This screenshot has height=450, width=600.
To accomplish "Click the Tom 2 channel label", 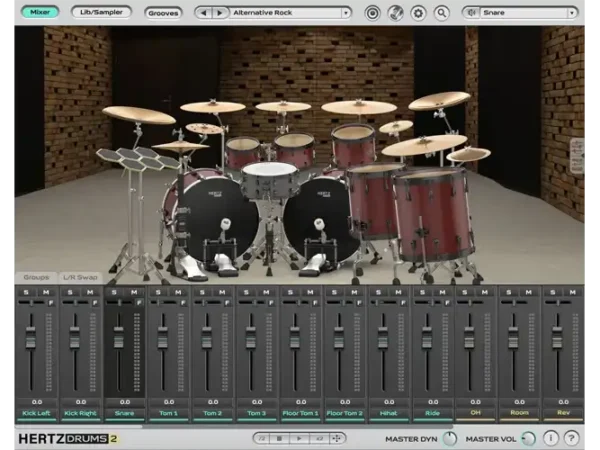I will point(213,413).
